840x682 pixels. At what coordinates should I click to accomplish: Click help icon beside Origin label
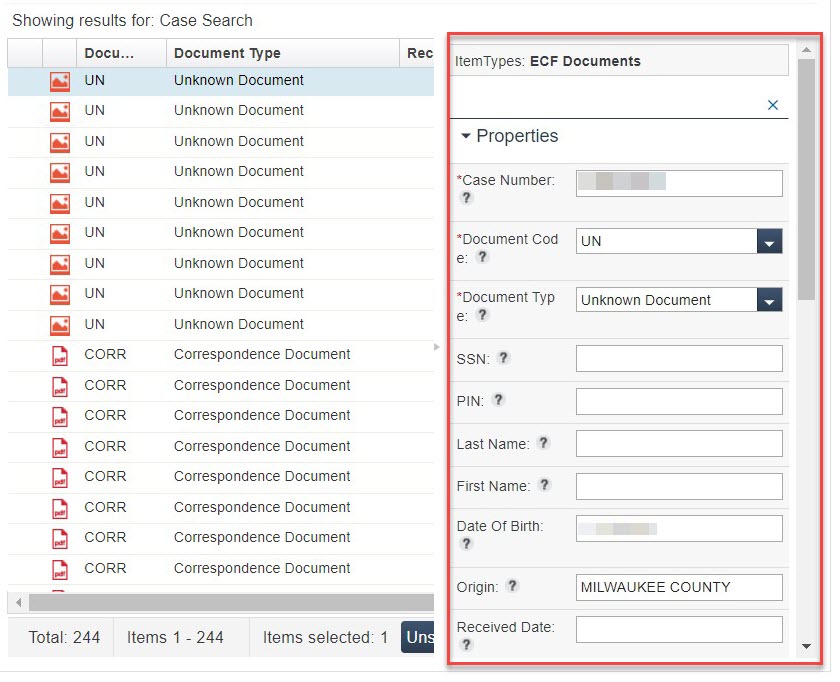(512, 586)
